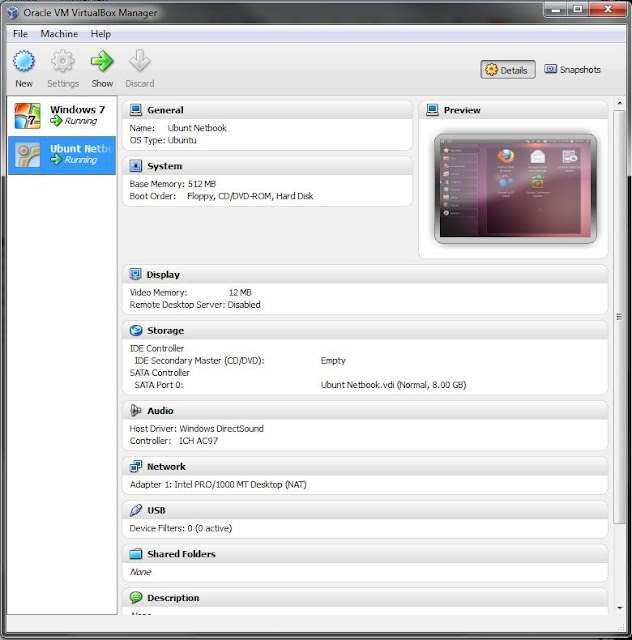Click Device Filters 0 (0 active) text
Screen dimensions: 632x640
click(x=180, y=528)
